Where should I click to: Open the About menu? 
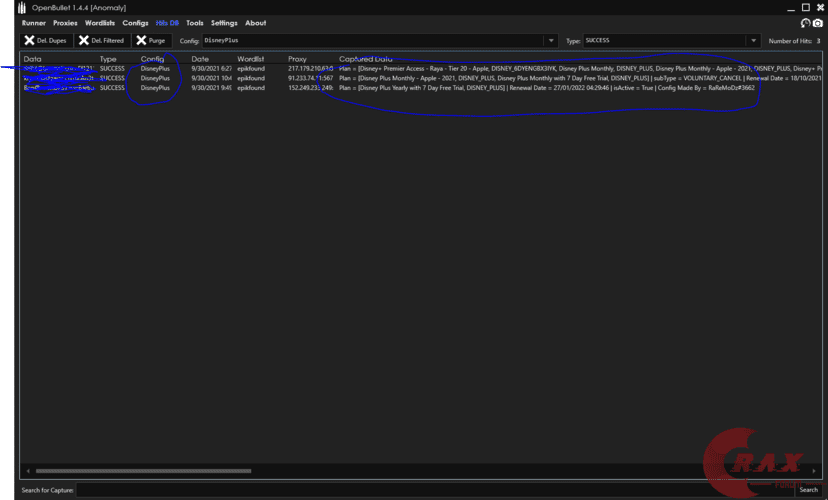pos(256,23)
